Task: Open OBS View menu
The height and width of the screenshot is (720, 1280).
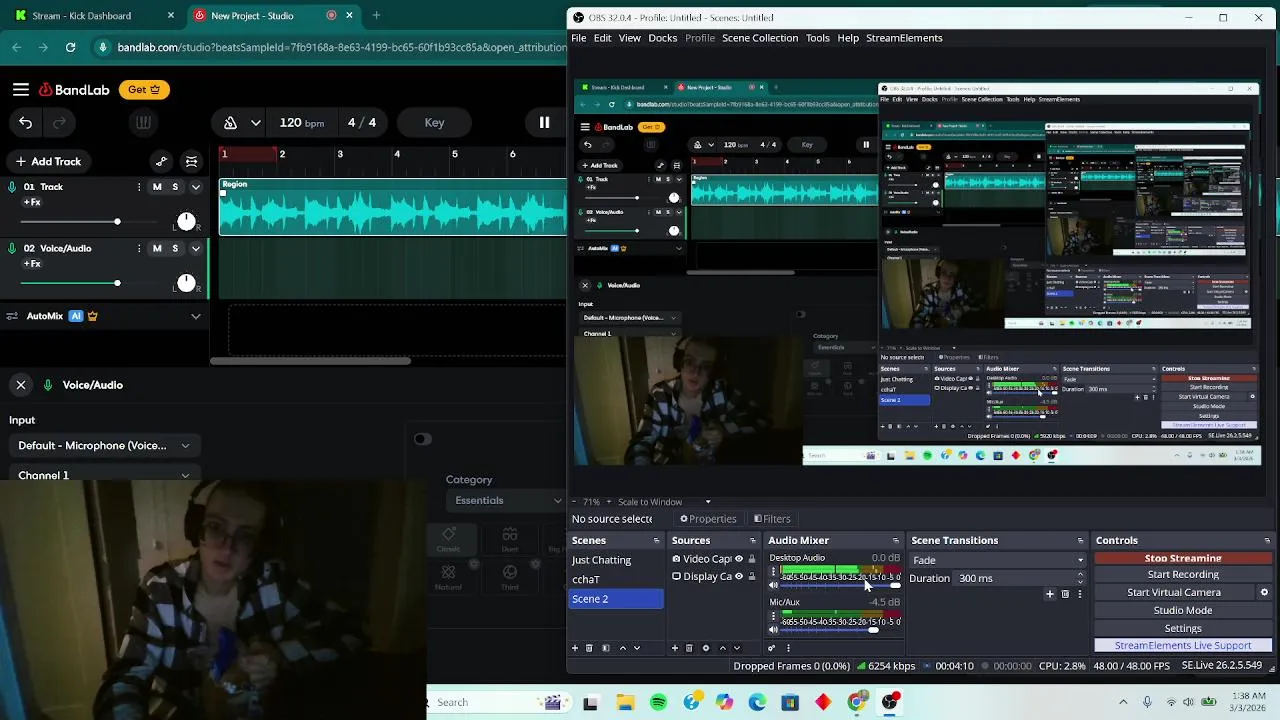Action: (630, 38)
